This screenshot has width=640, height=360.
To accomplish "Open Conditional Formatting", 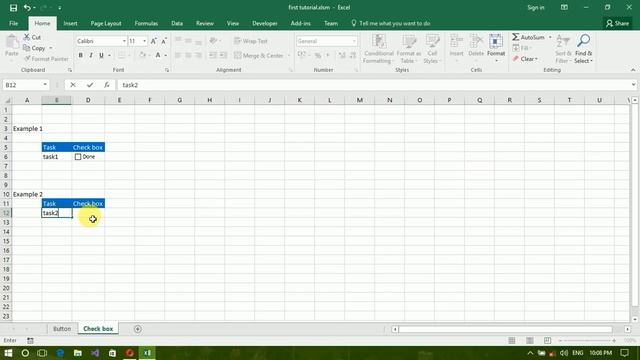I will 379,49.
